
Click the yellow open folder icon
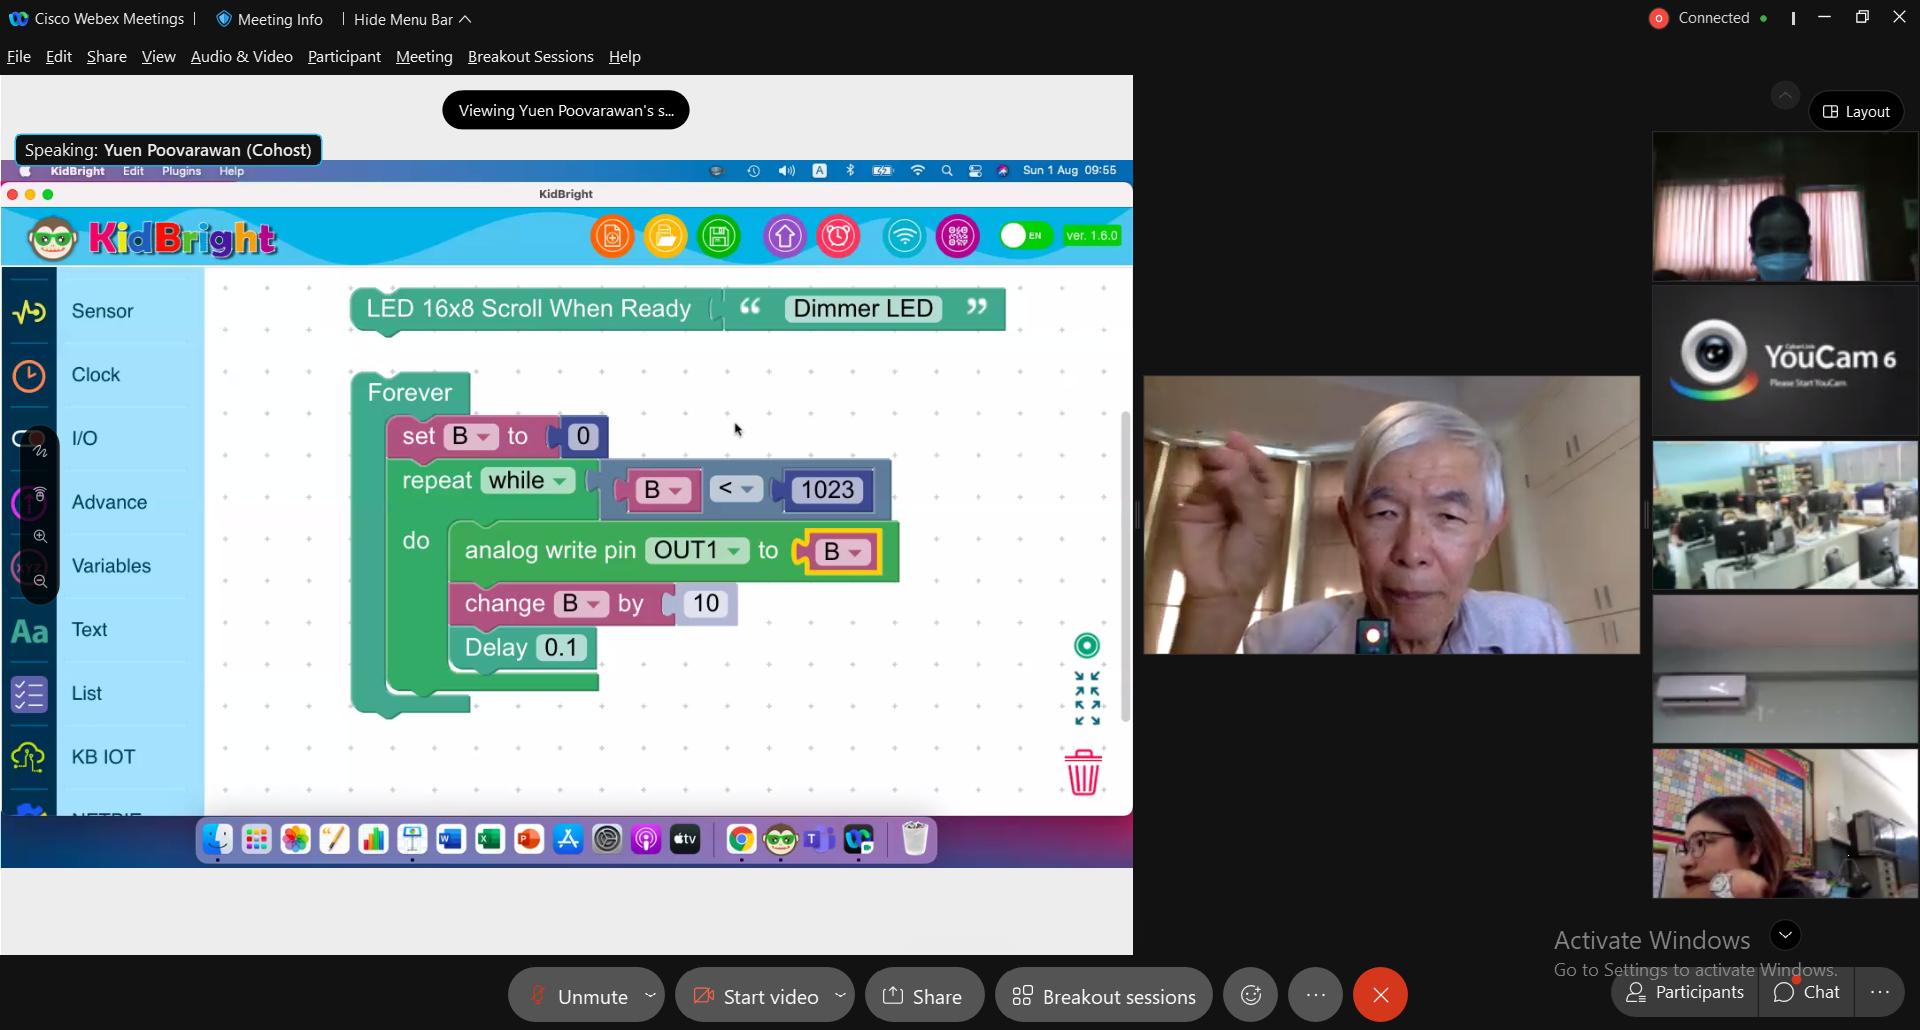point(665,237)
